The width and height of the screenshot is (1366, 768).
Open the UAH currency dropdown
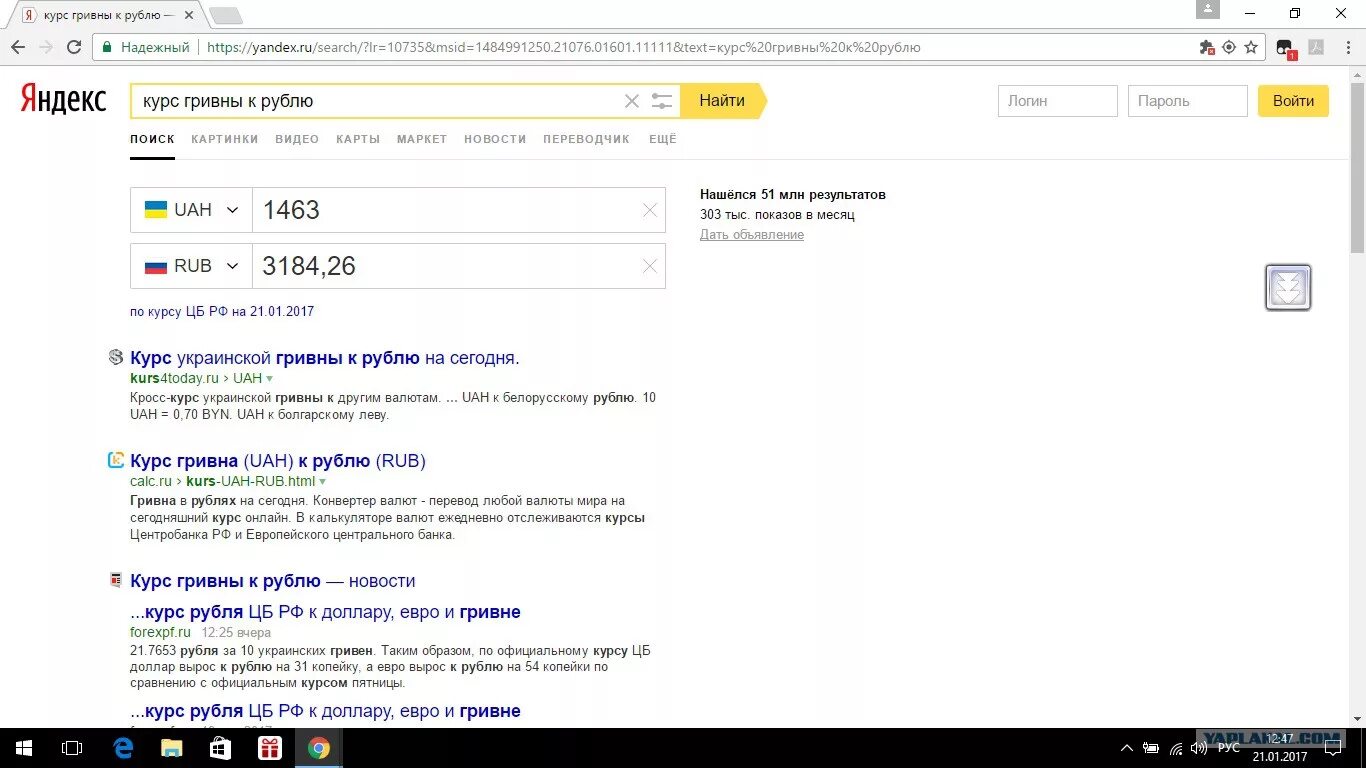[191, 210]
